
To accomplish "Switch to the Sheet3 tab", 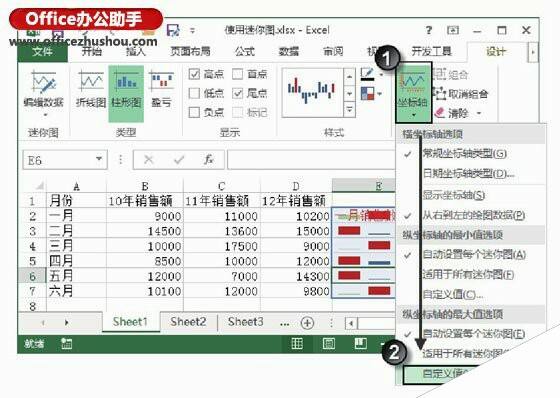I will click(245, 322).
